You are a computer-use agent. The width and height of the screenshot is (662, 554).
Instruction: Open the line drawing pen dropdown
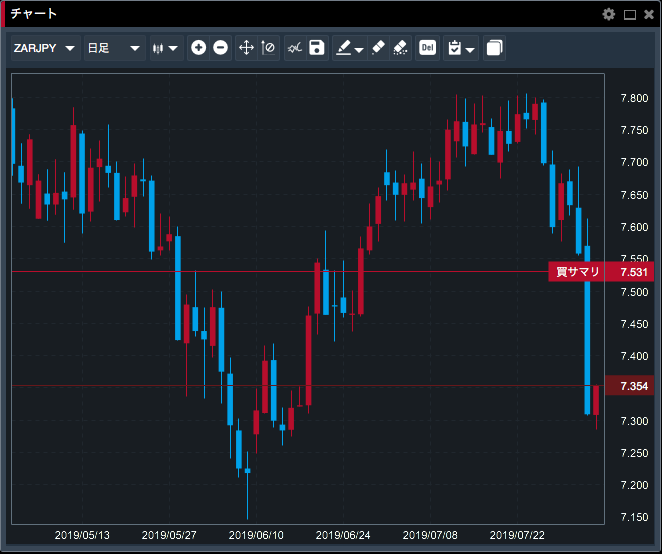pos(349,48)
